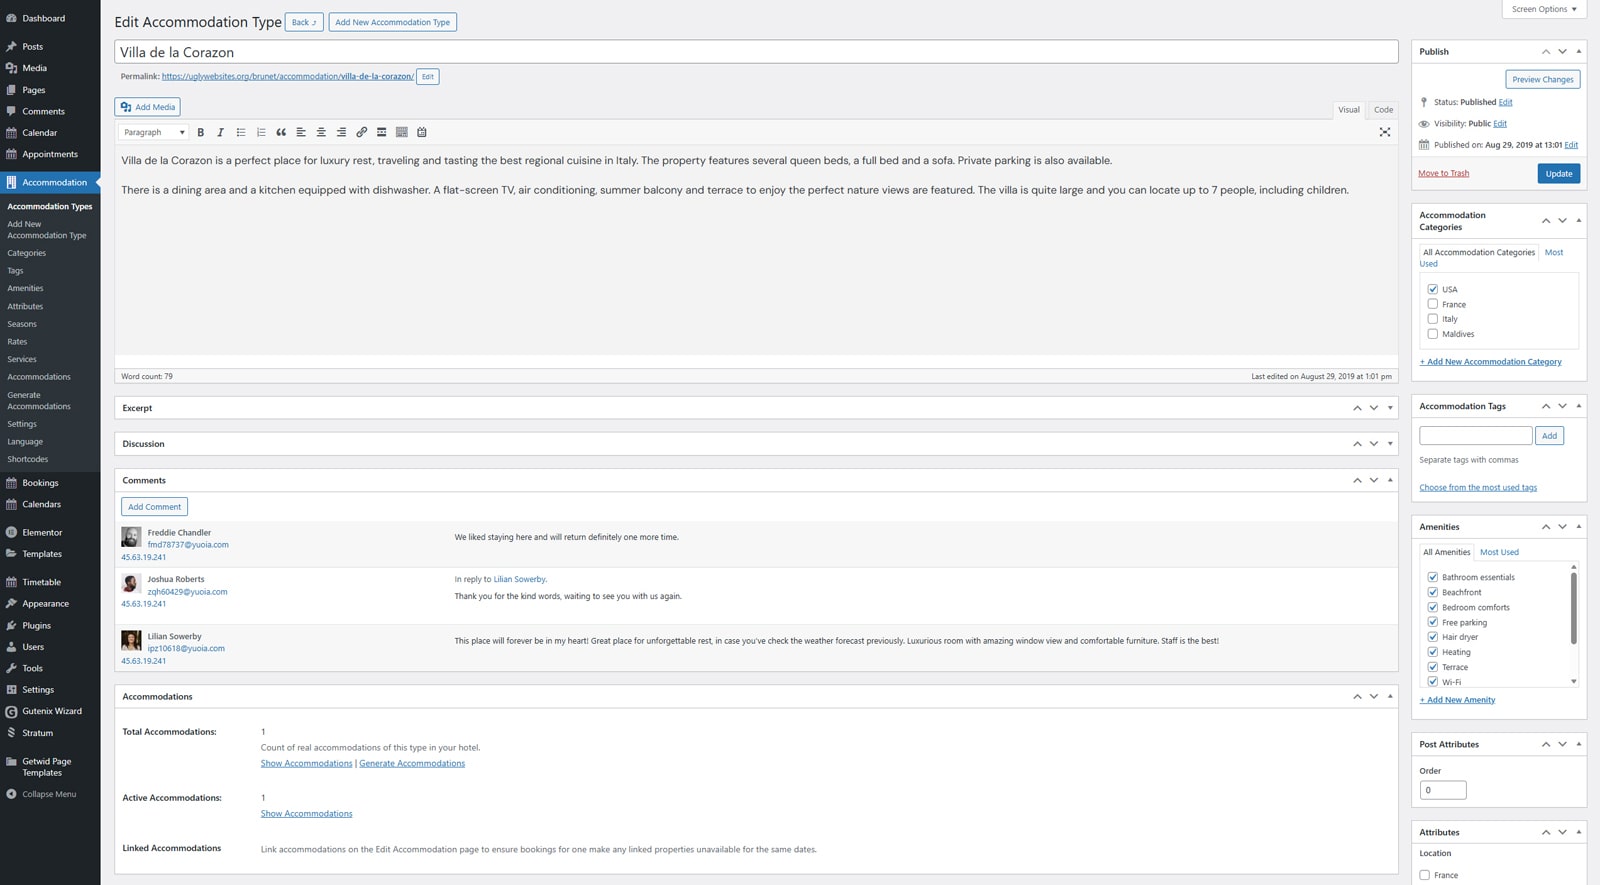
Task: Switch to the Visual editor tab
Action: point(1349,110)
